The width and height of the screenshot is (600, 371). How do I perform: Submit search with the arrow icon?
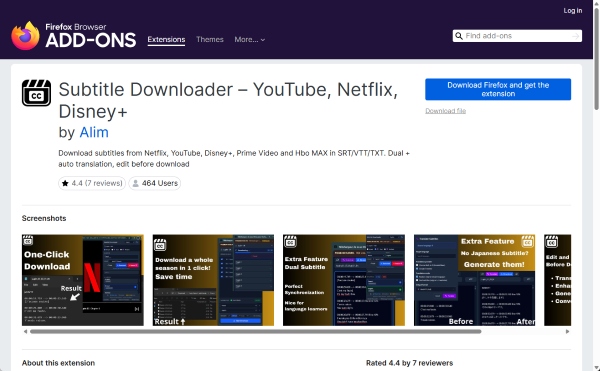pyautogui.click(x=575, y=36)
